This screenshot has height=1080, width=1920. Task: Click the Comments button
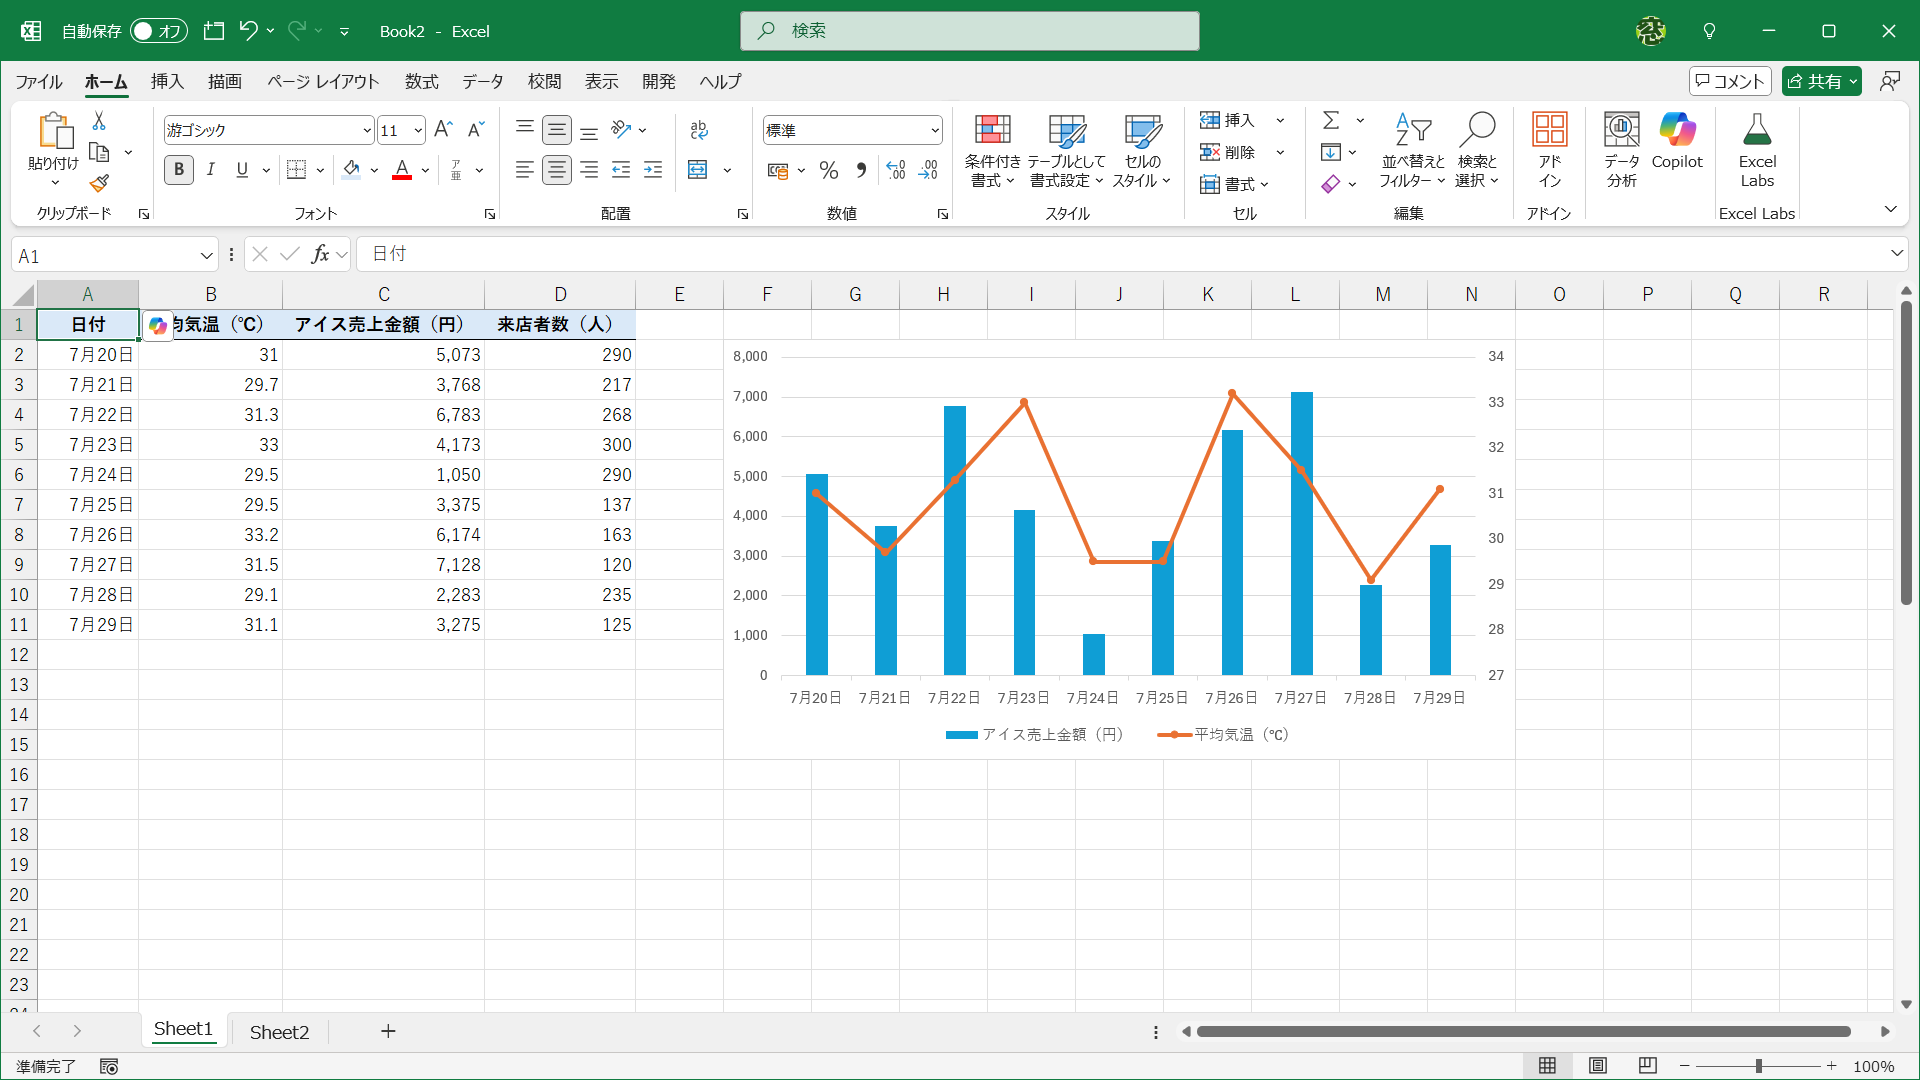[1730, 82]
